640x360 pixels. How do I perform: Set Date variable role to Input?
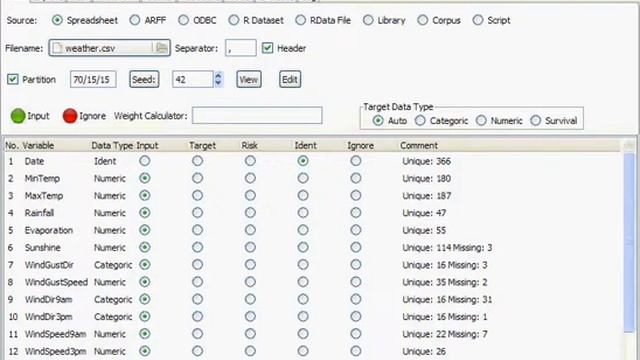[x=144, y=161]
